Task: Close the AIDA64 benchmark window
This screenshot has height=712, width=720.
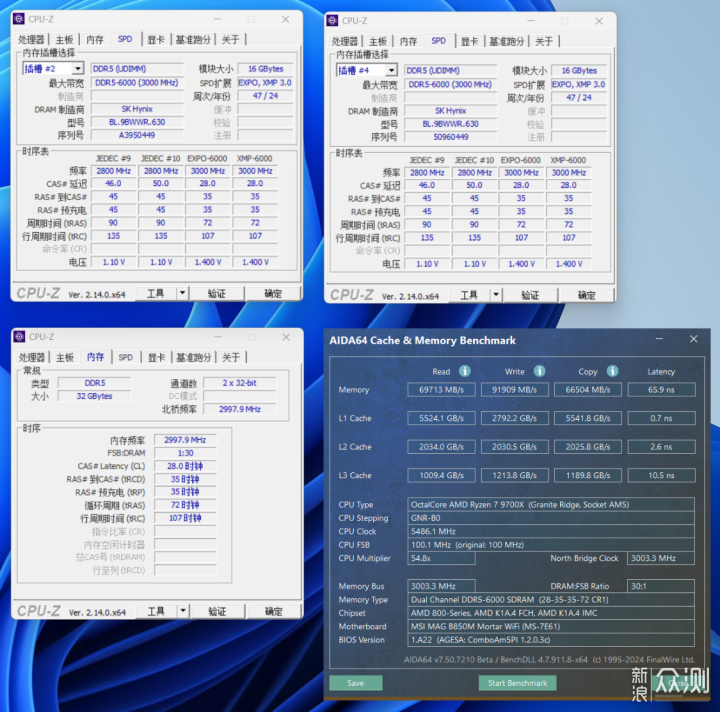Action: (x=693, y=339)
